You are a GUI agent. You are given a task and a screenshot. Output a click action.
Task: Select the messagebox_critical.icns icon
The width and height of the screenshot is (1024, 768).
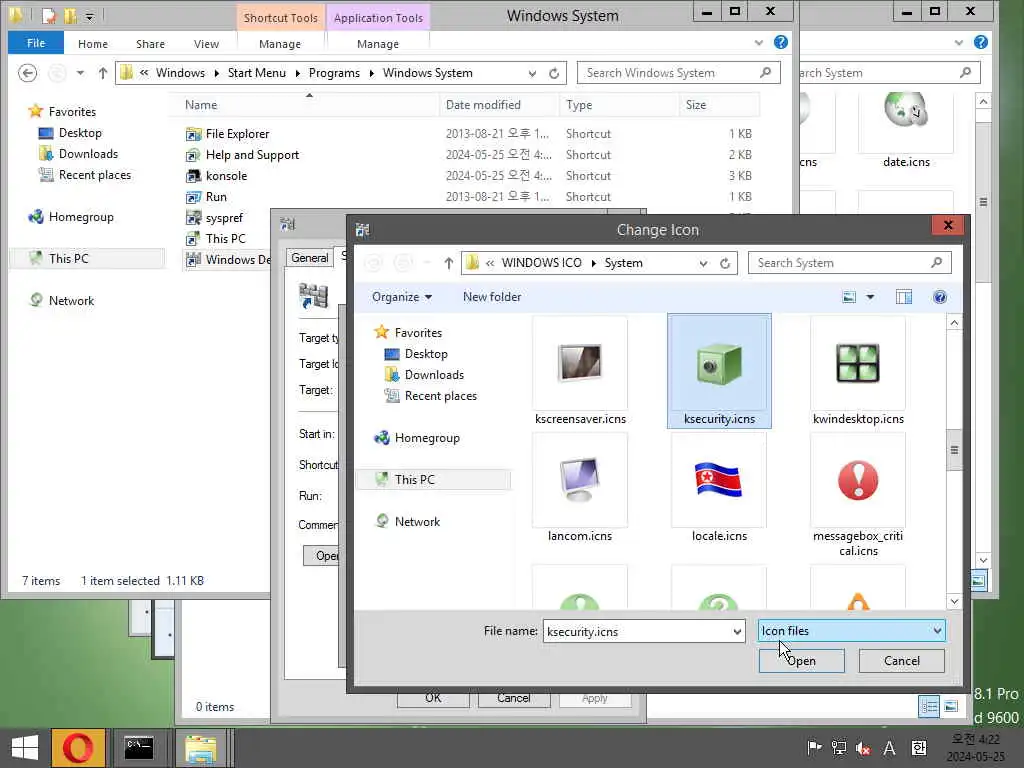point(858,495)
